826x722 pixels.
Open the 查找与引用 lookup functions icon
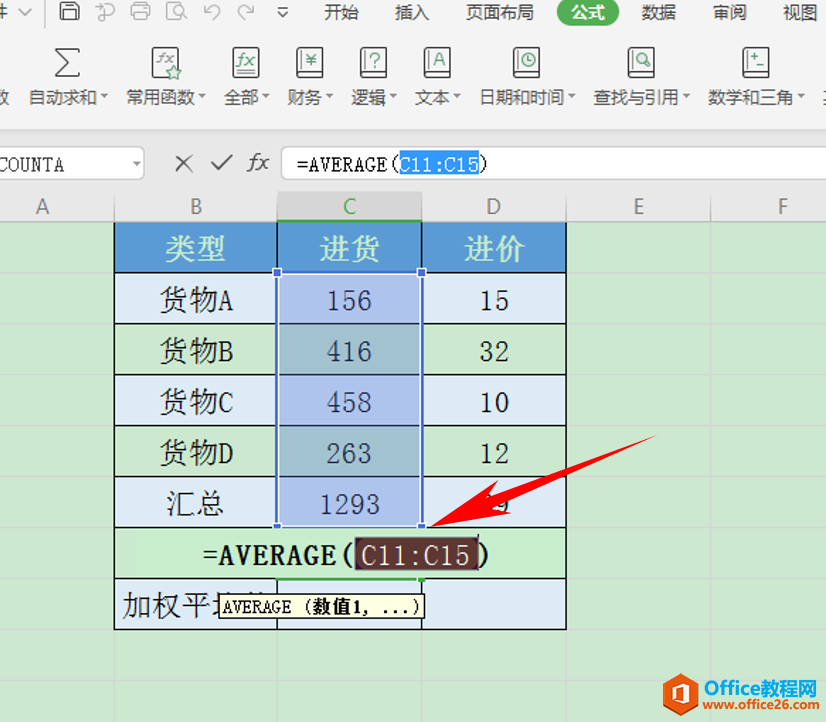click(x=641, y=63)
